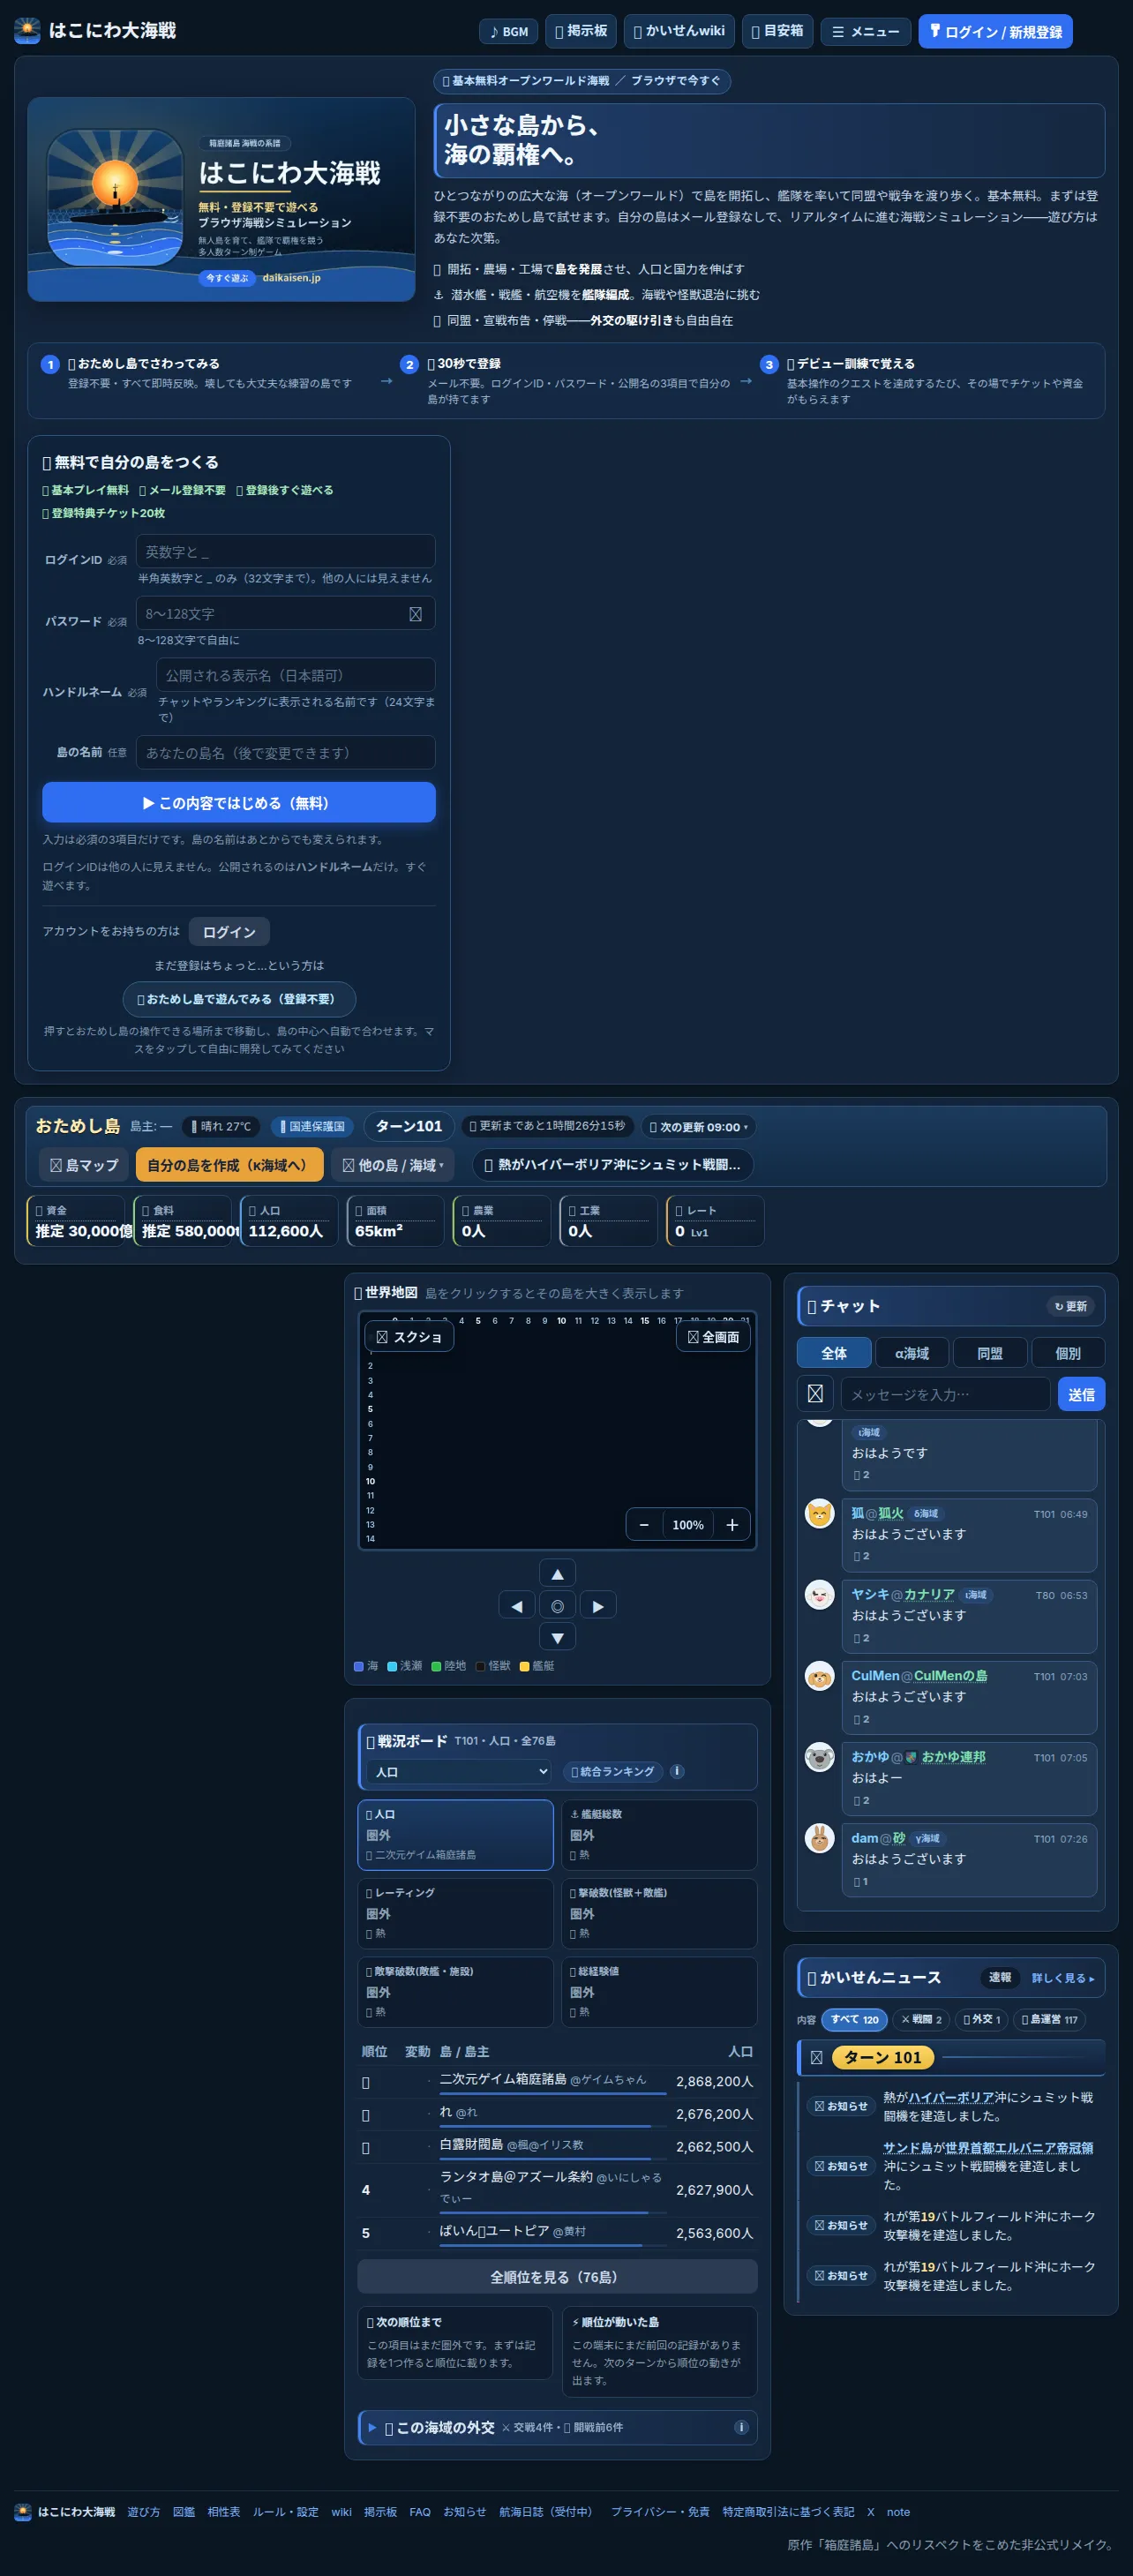Image resolution: width=1133 pixels, height=2576 pixels.
Task: Click the icon button left of message box
Action: [815, 1394]
